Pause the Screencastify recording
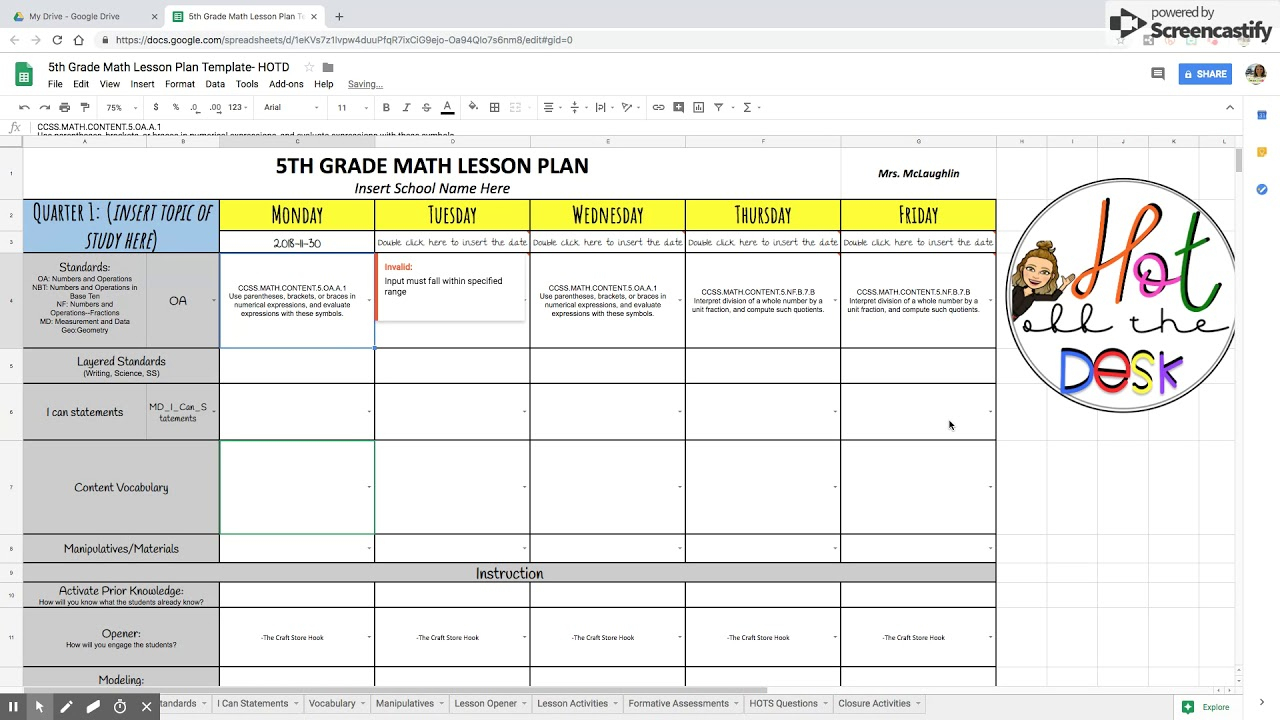The image size is (1280, 720). 13,707
